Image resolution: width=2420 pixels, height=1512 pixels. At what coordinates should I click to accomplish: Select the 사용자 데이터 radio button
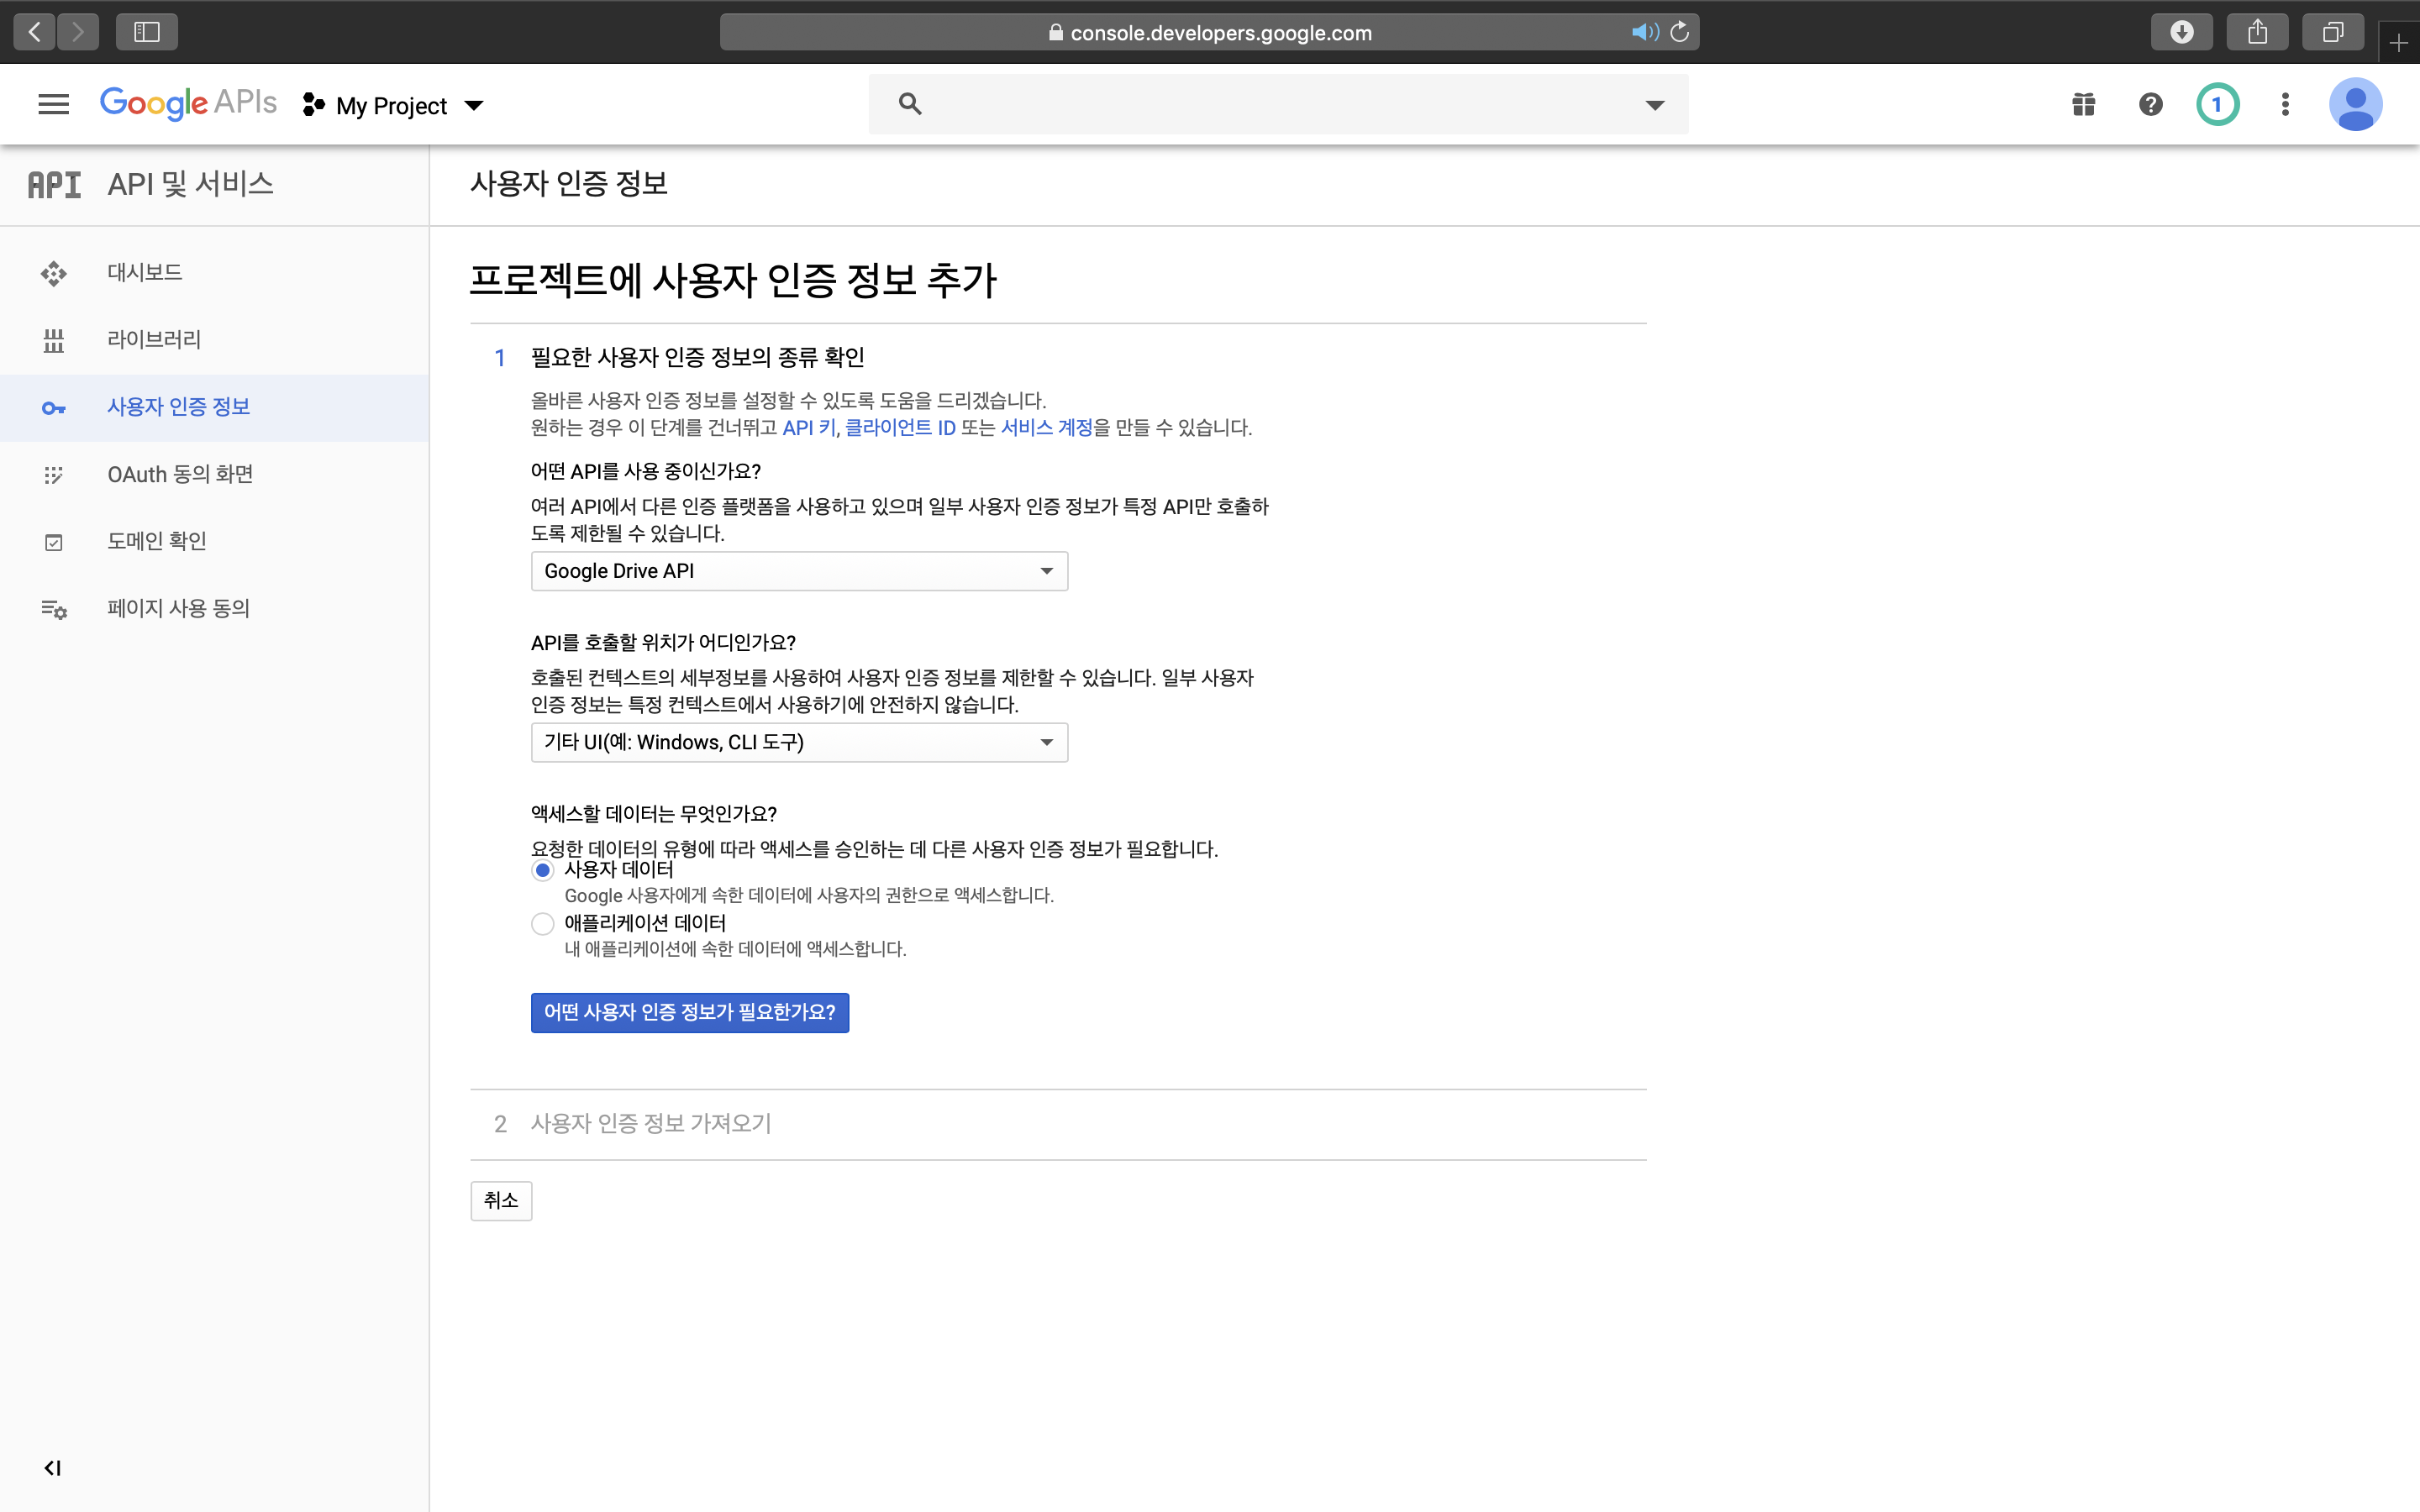(542, 870)
